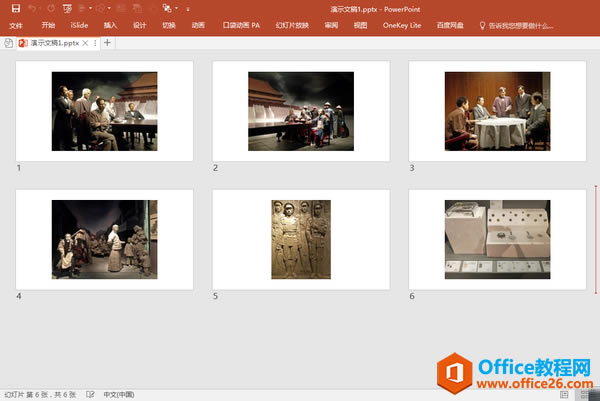
Task: Click the selection-pane squares icon in quick access
Action: pyautogui.click(x=167, y=8)
